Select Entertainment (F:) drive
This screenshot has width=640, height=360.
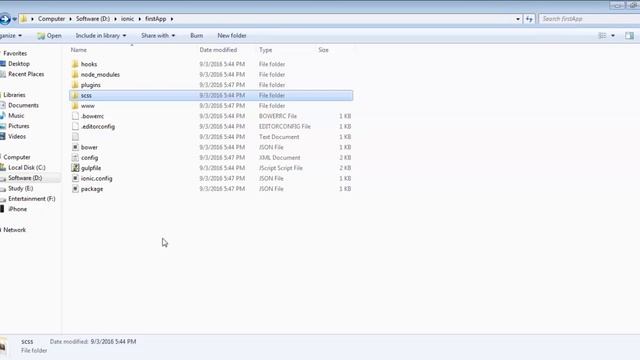tap(31, 199)
